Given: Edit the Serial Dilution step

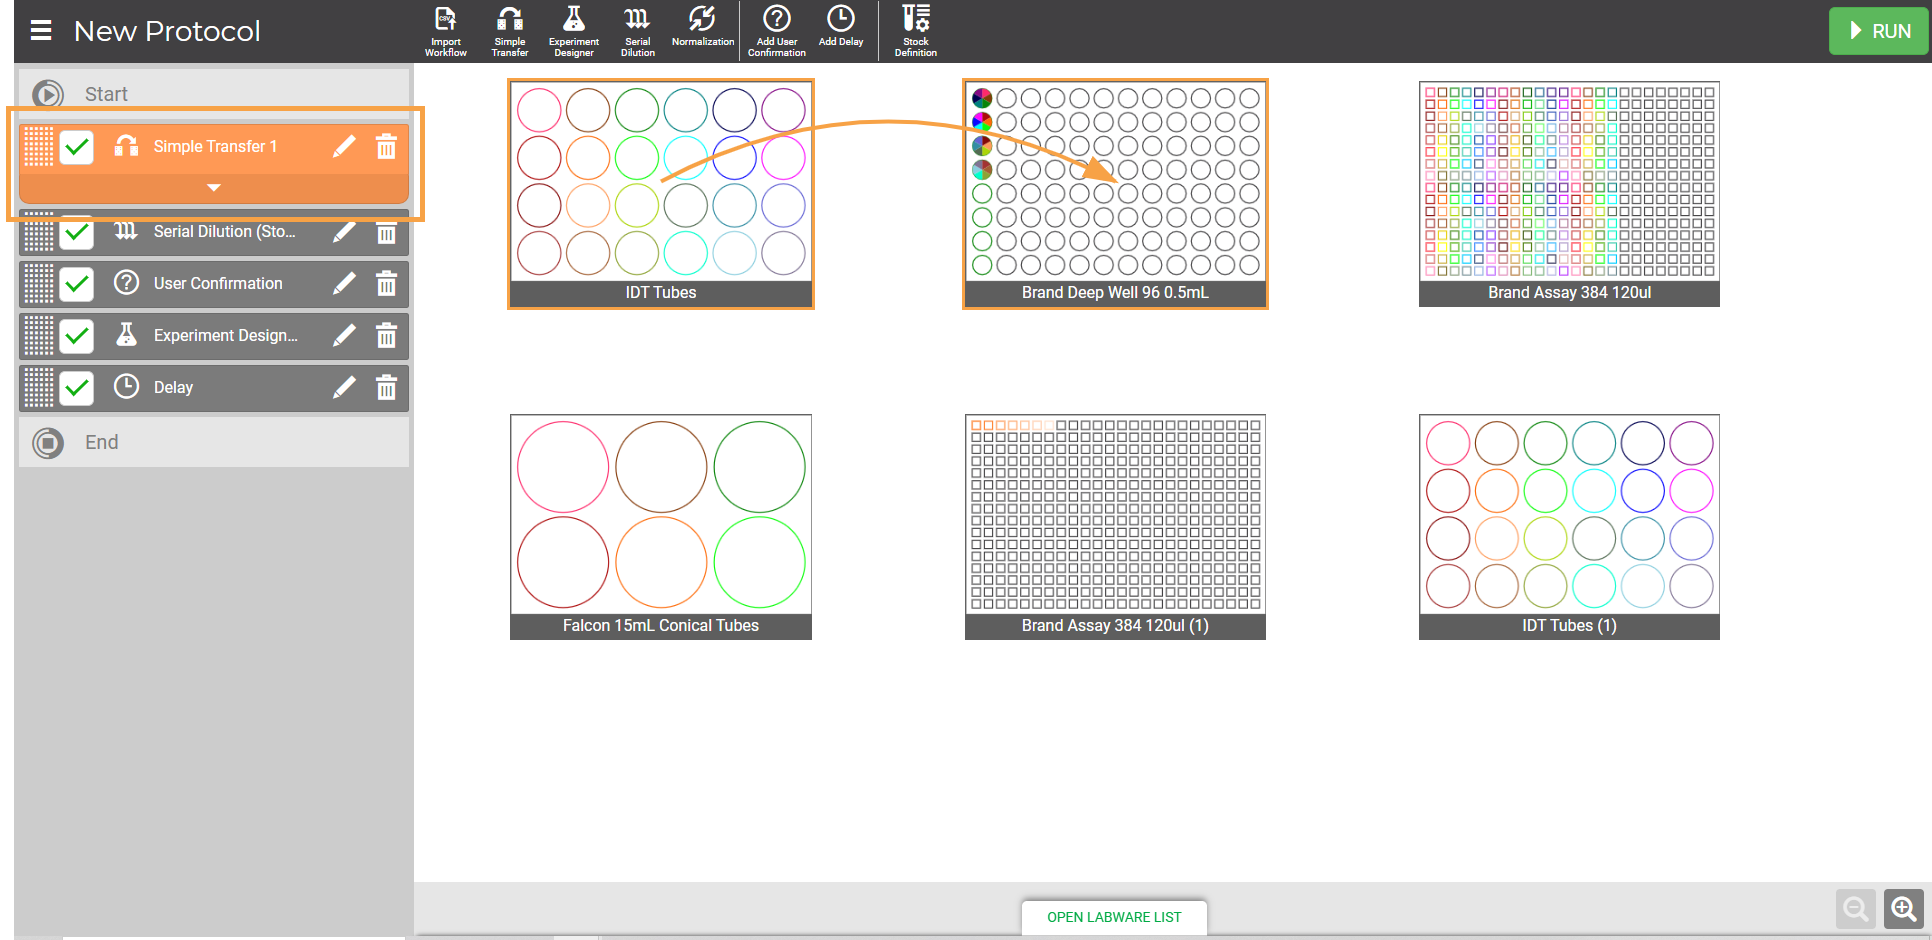Looking at the screenshot, I should [344, 232].
